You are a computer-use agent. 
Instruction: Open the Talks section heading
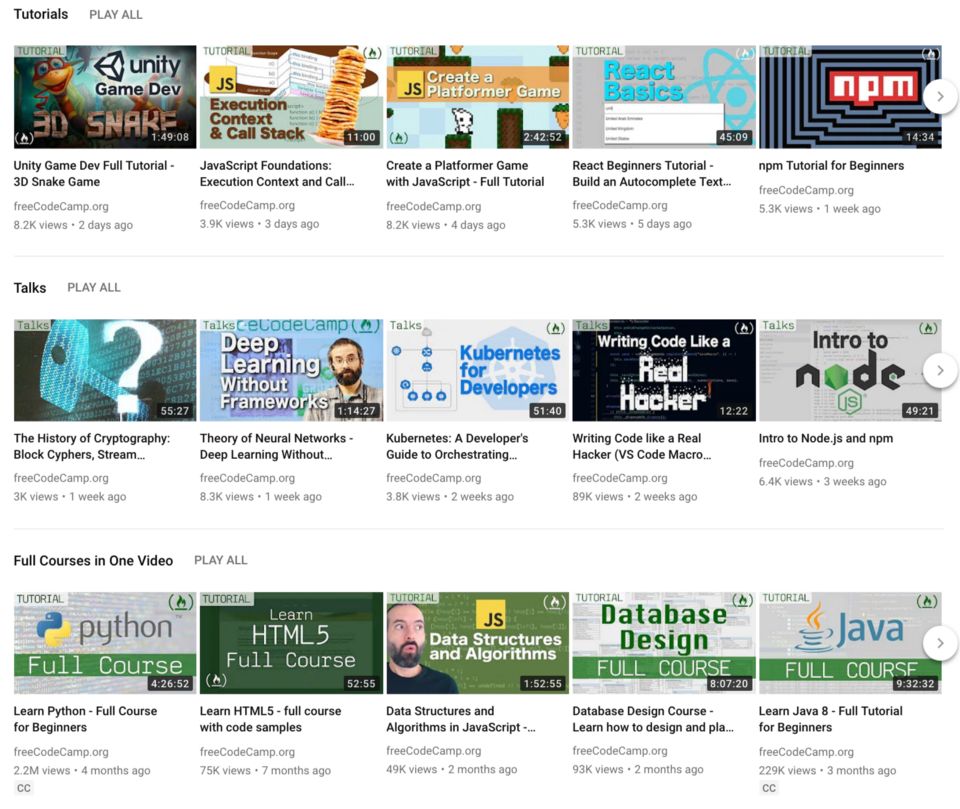pos(30,288)
